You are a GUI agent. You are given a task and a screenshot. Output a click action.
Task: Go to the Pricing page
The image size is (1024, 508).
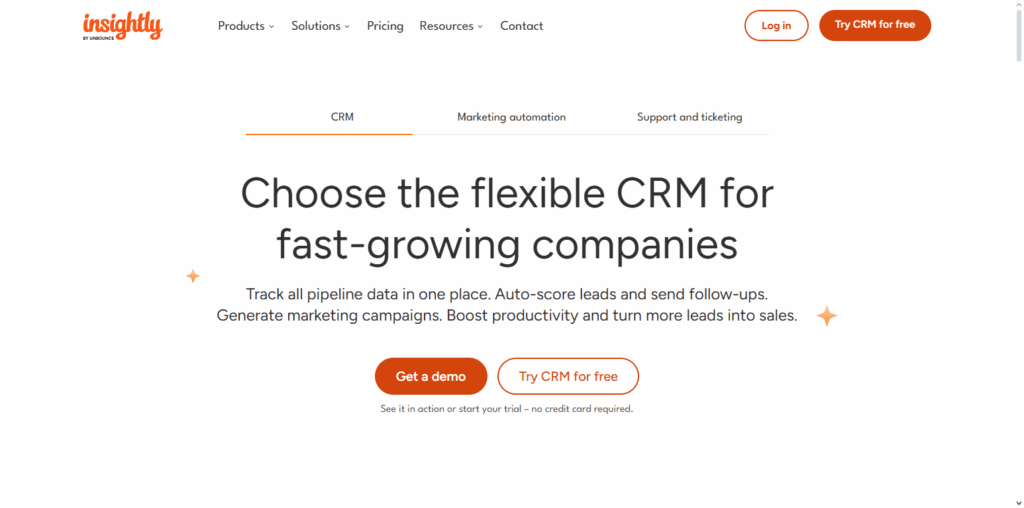pos(385,26)
